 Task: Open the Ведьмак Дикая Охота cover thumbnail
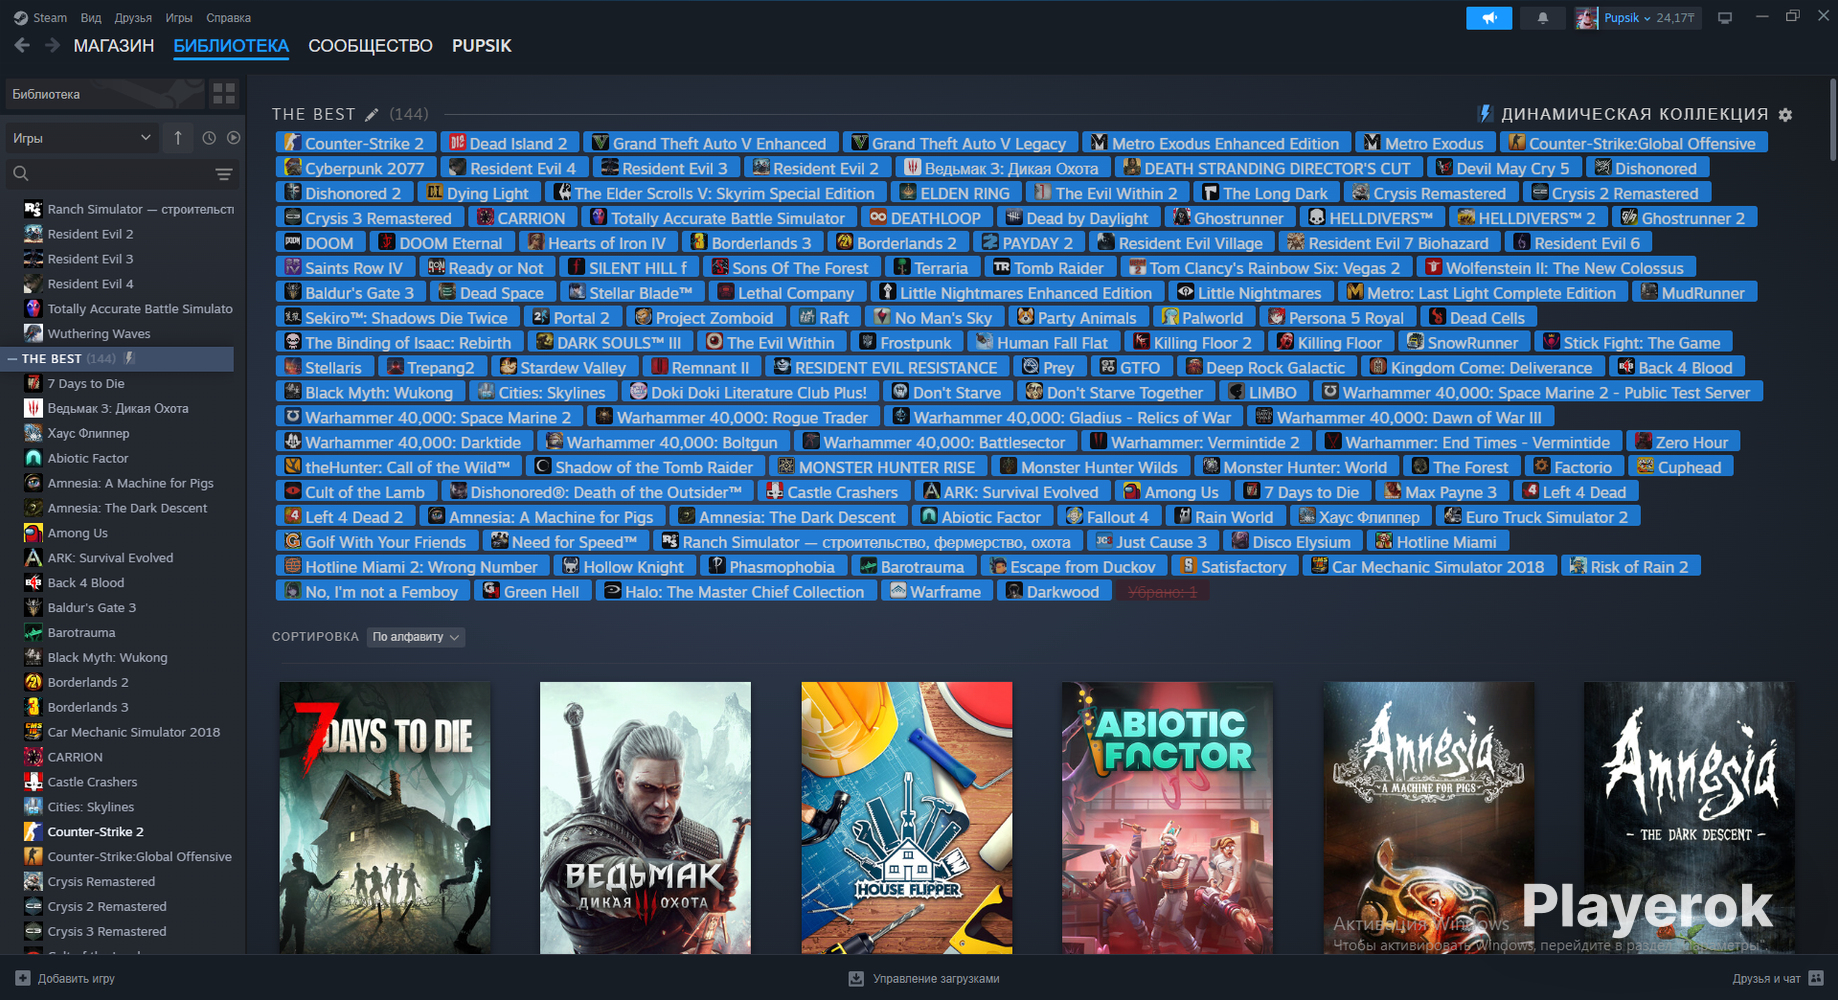(x=645, y=818)
